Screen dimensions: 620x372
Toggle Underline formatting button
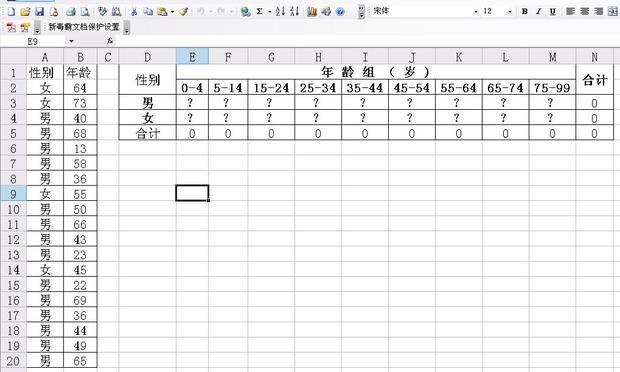point(553,11)
